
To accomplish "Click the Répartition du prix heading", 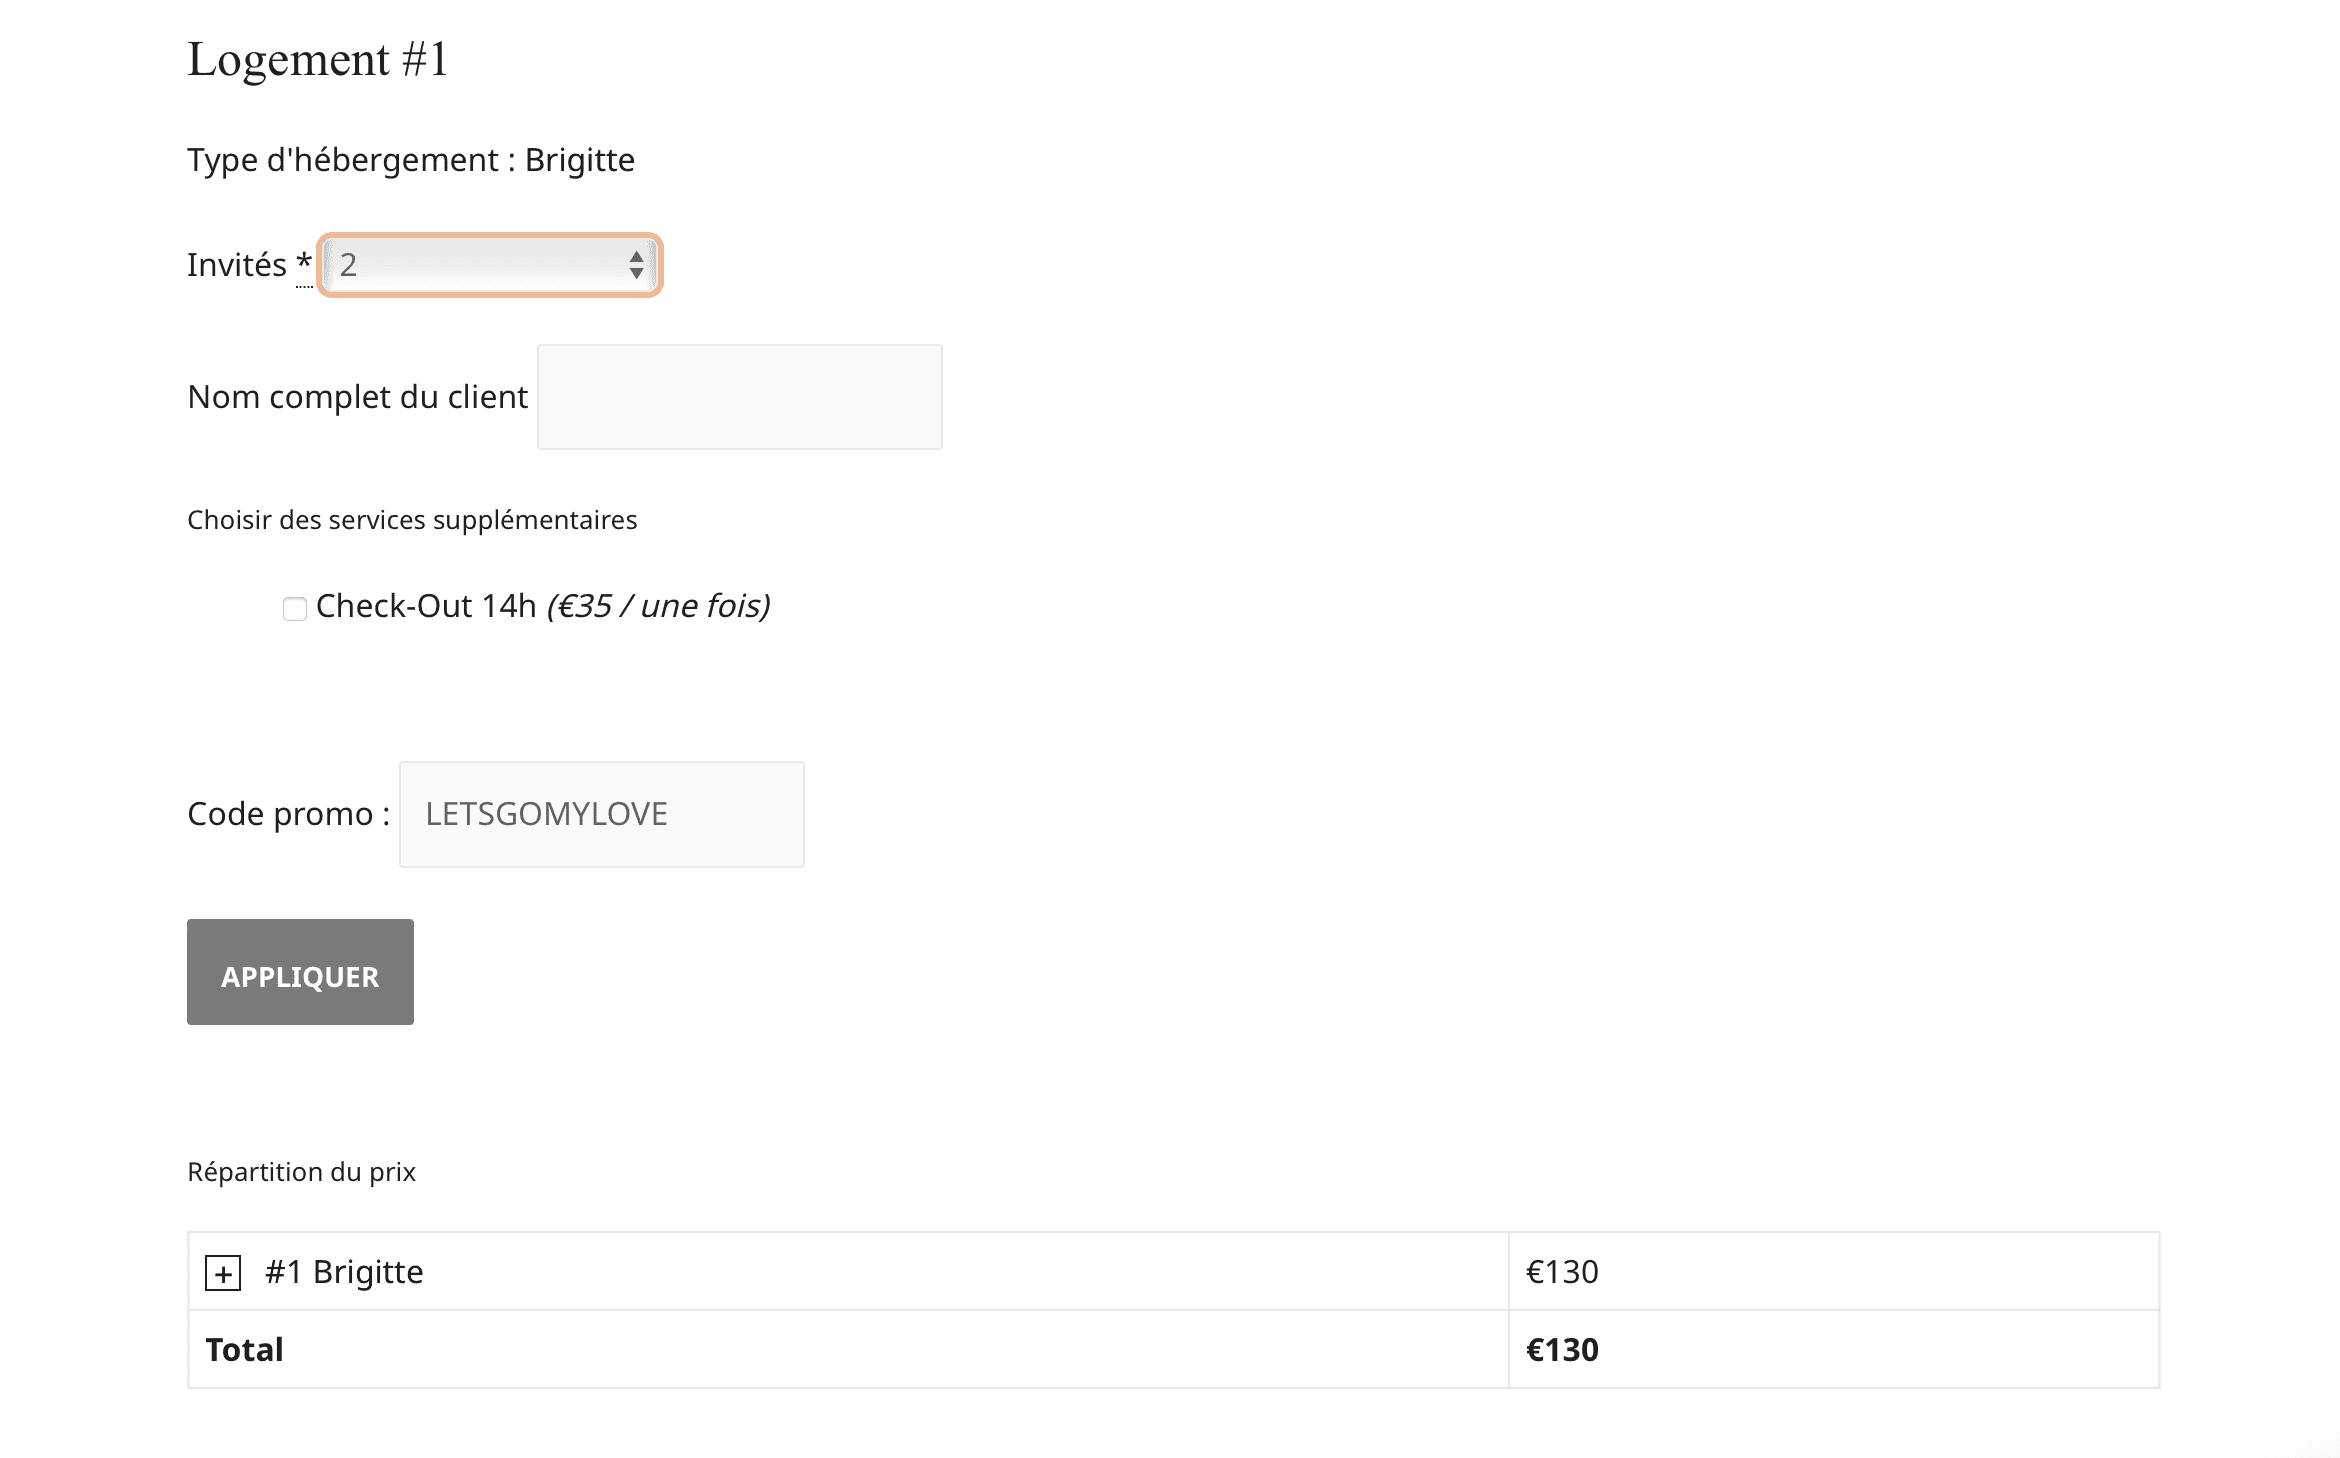I will (x=301, y=1172).
